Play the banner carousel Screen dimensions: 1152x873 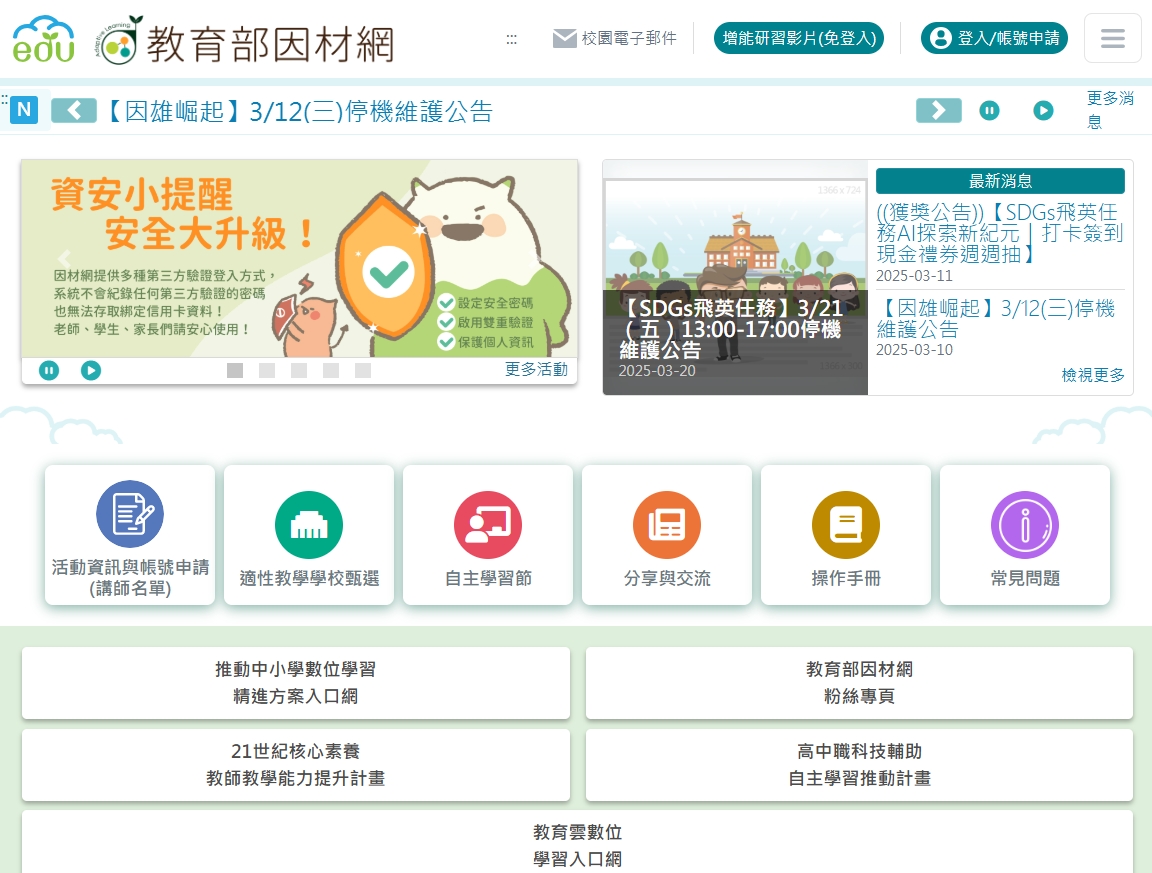pos(90,370)
